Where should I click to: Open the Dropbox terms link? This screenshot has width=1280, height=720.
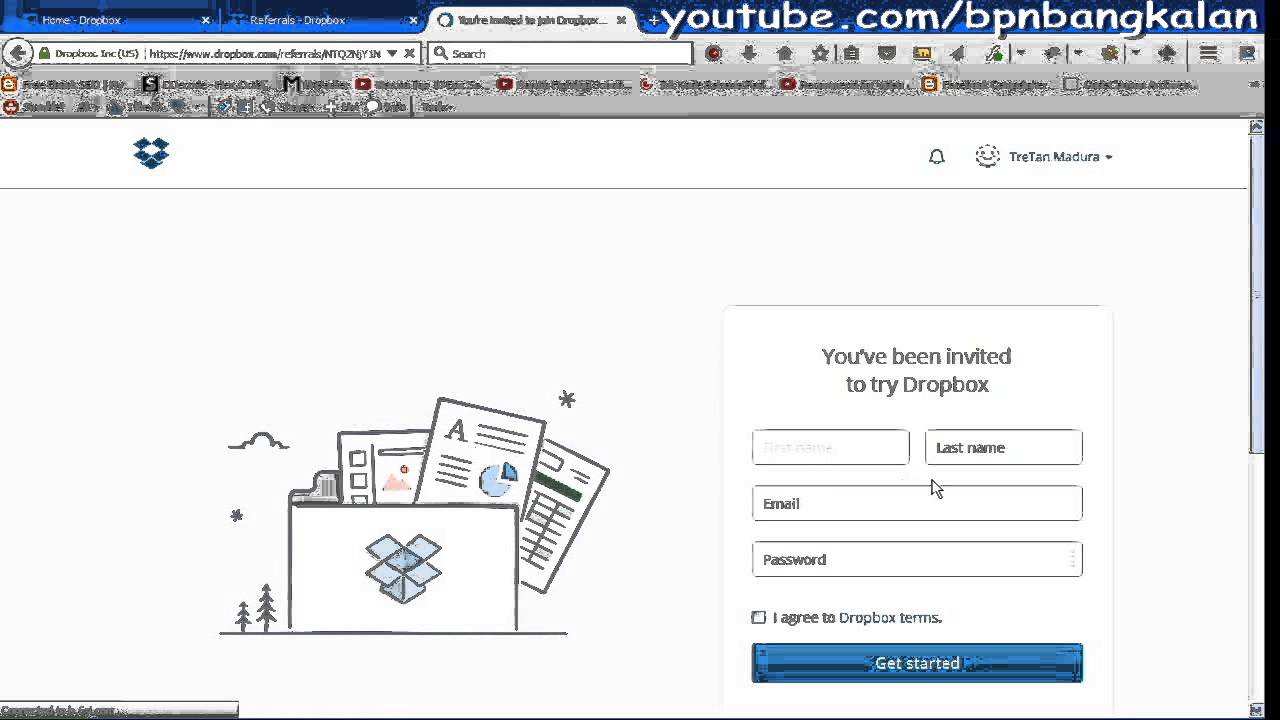(x=890, y=618)
